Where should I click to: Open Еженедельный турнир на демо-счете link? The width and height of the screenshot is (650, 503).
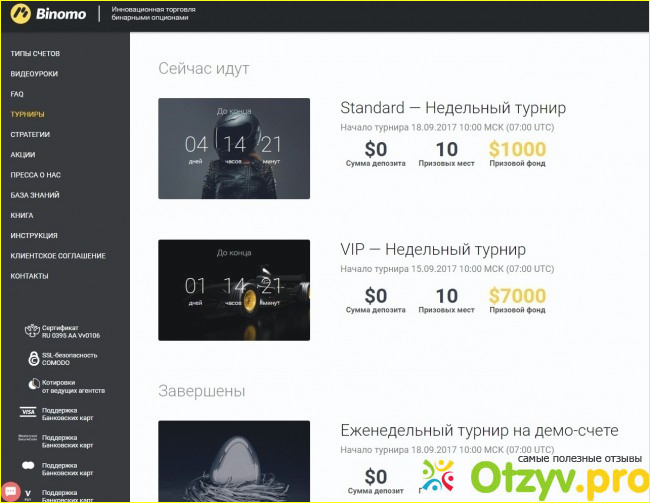point(479,431)
